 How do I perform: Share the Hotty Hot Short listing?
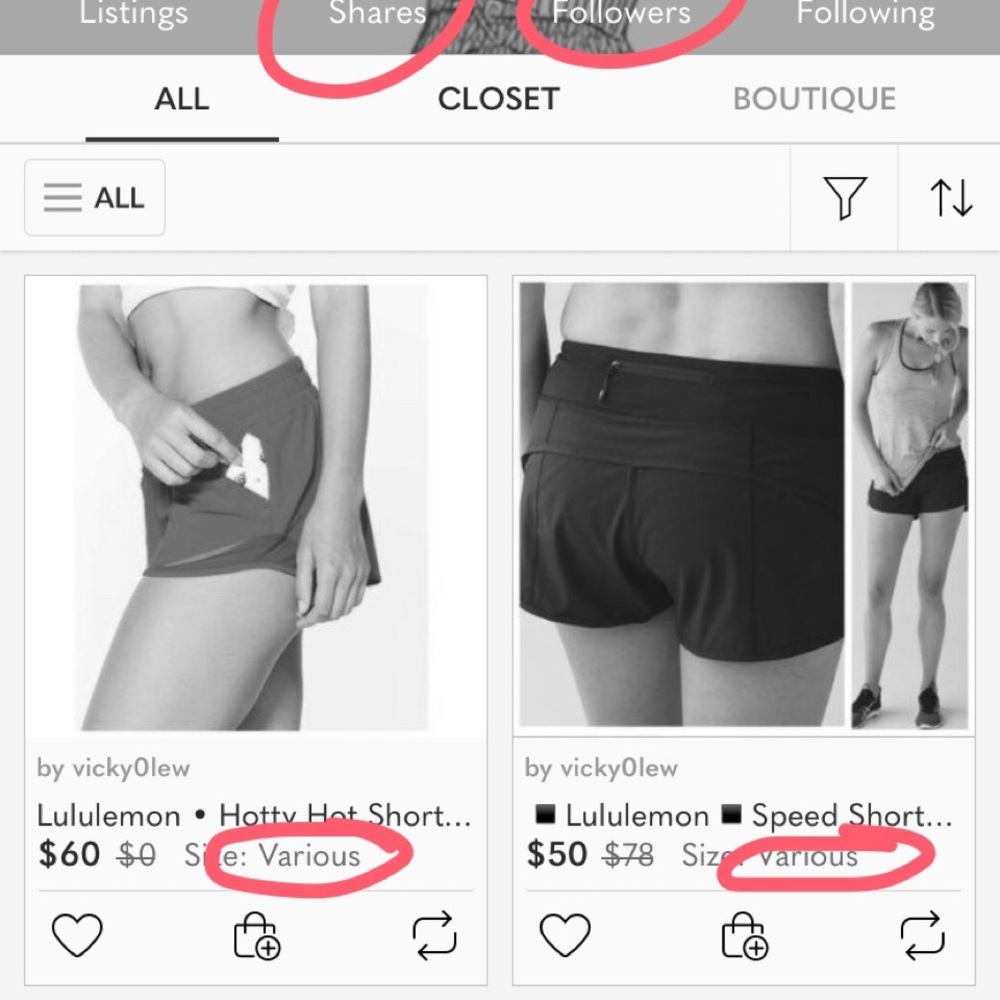(434, 936)
